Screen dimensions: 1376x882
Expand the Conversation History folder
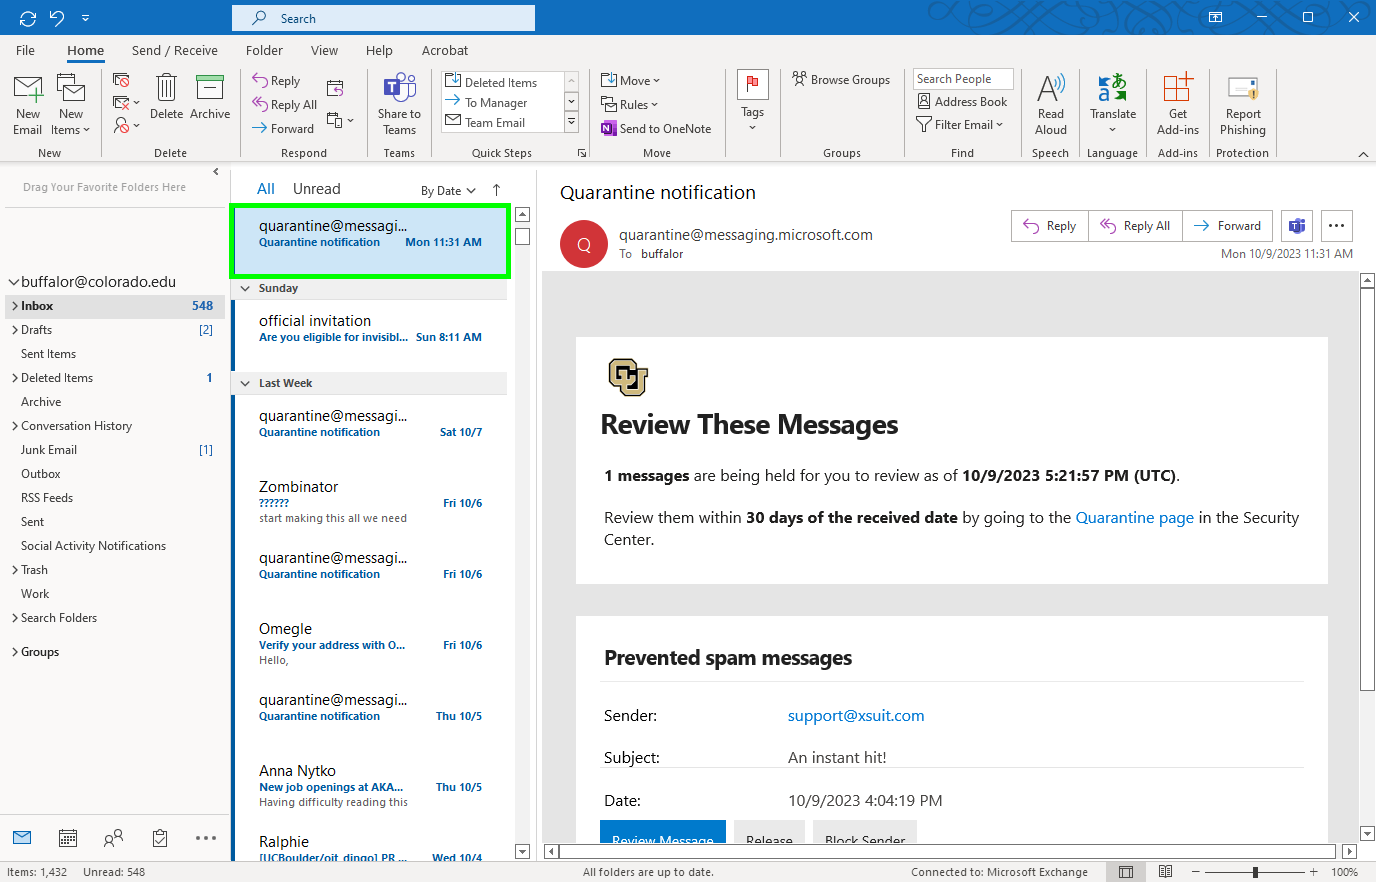[14, 426]
